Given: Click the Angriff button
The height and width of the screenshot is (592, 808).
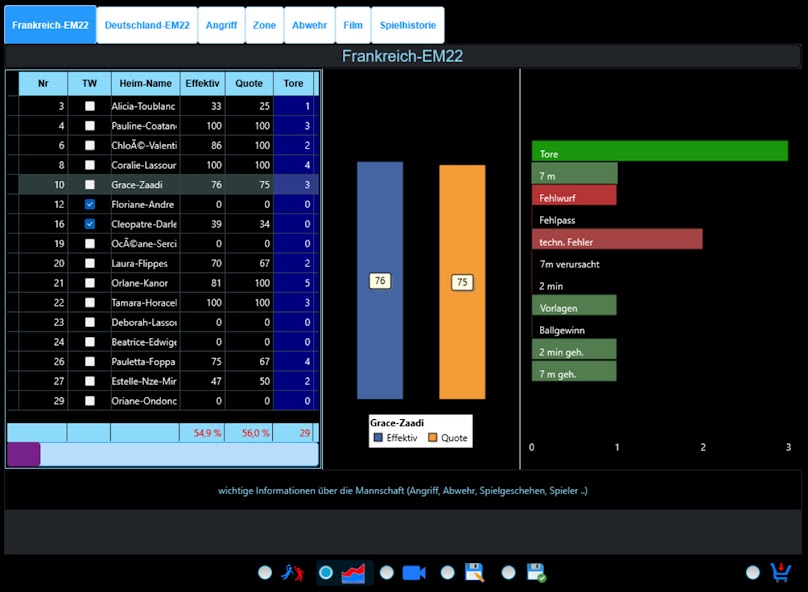Looking at the screenshot, I should coord(221,25).
